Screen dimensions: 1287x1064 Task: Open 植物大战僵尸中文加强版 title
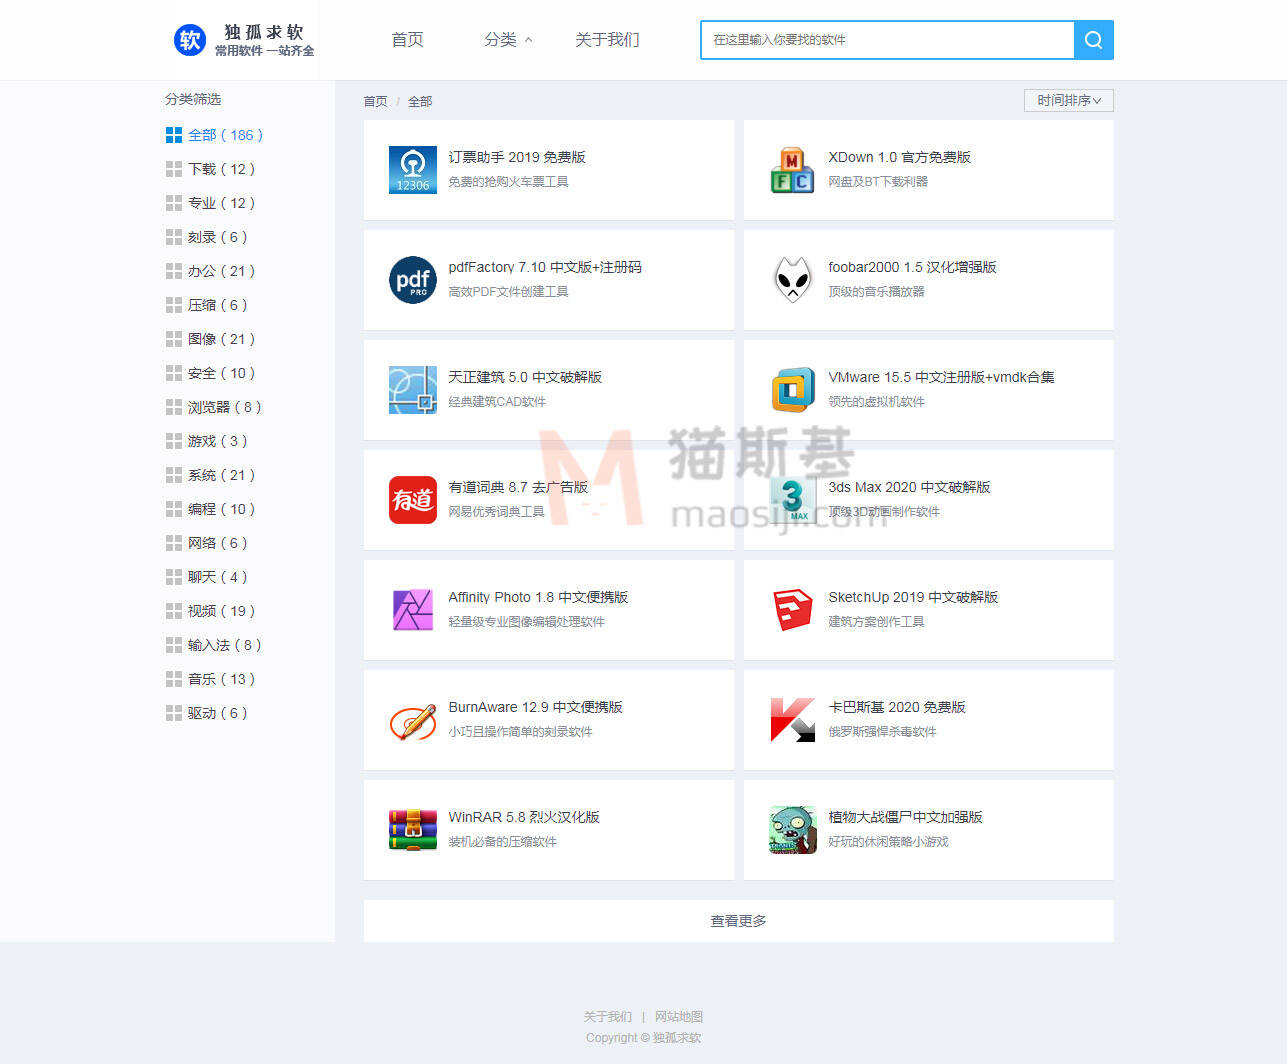pos(905,817)
